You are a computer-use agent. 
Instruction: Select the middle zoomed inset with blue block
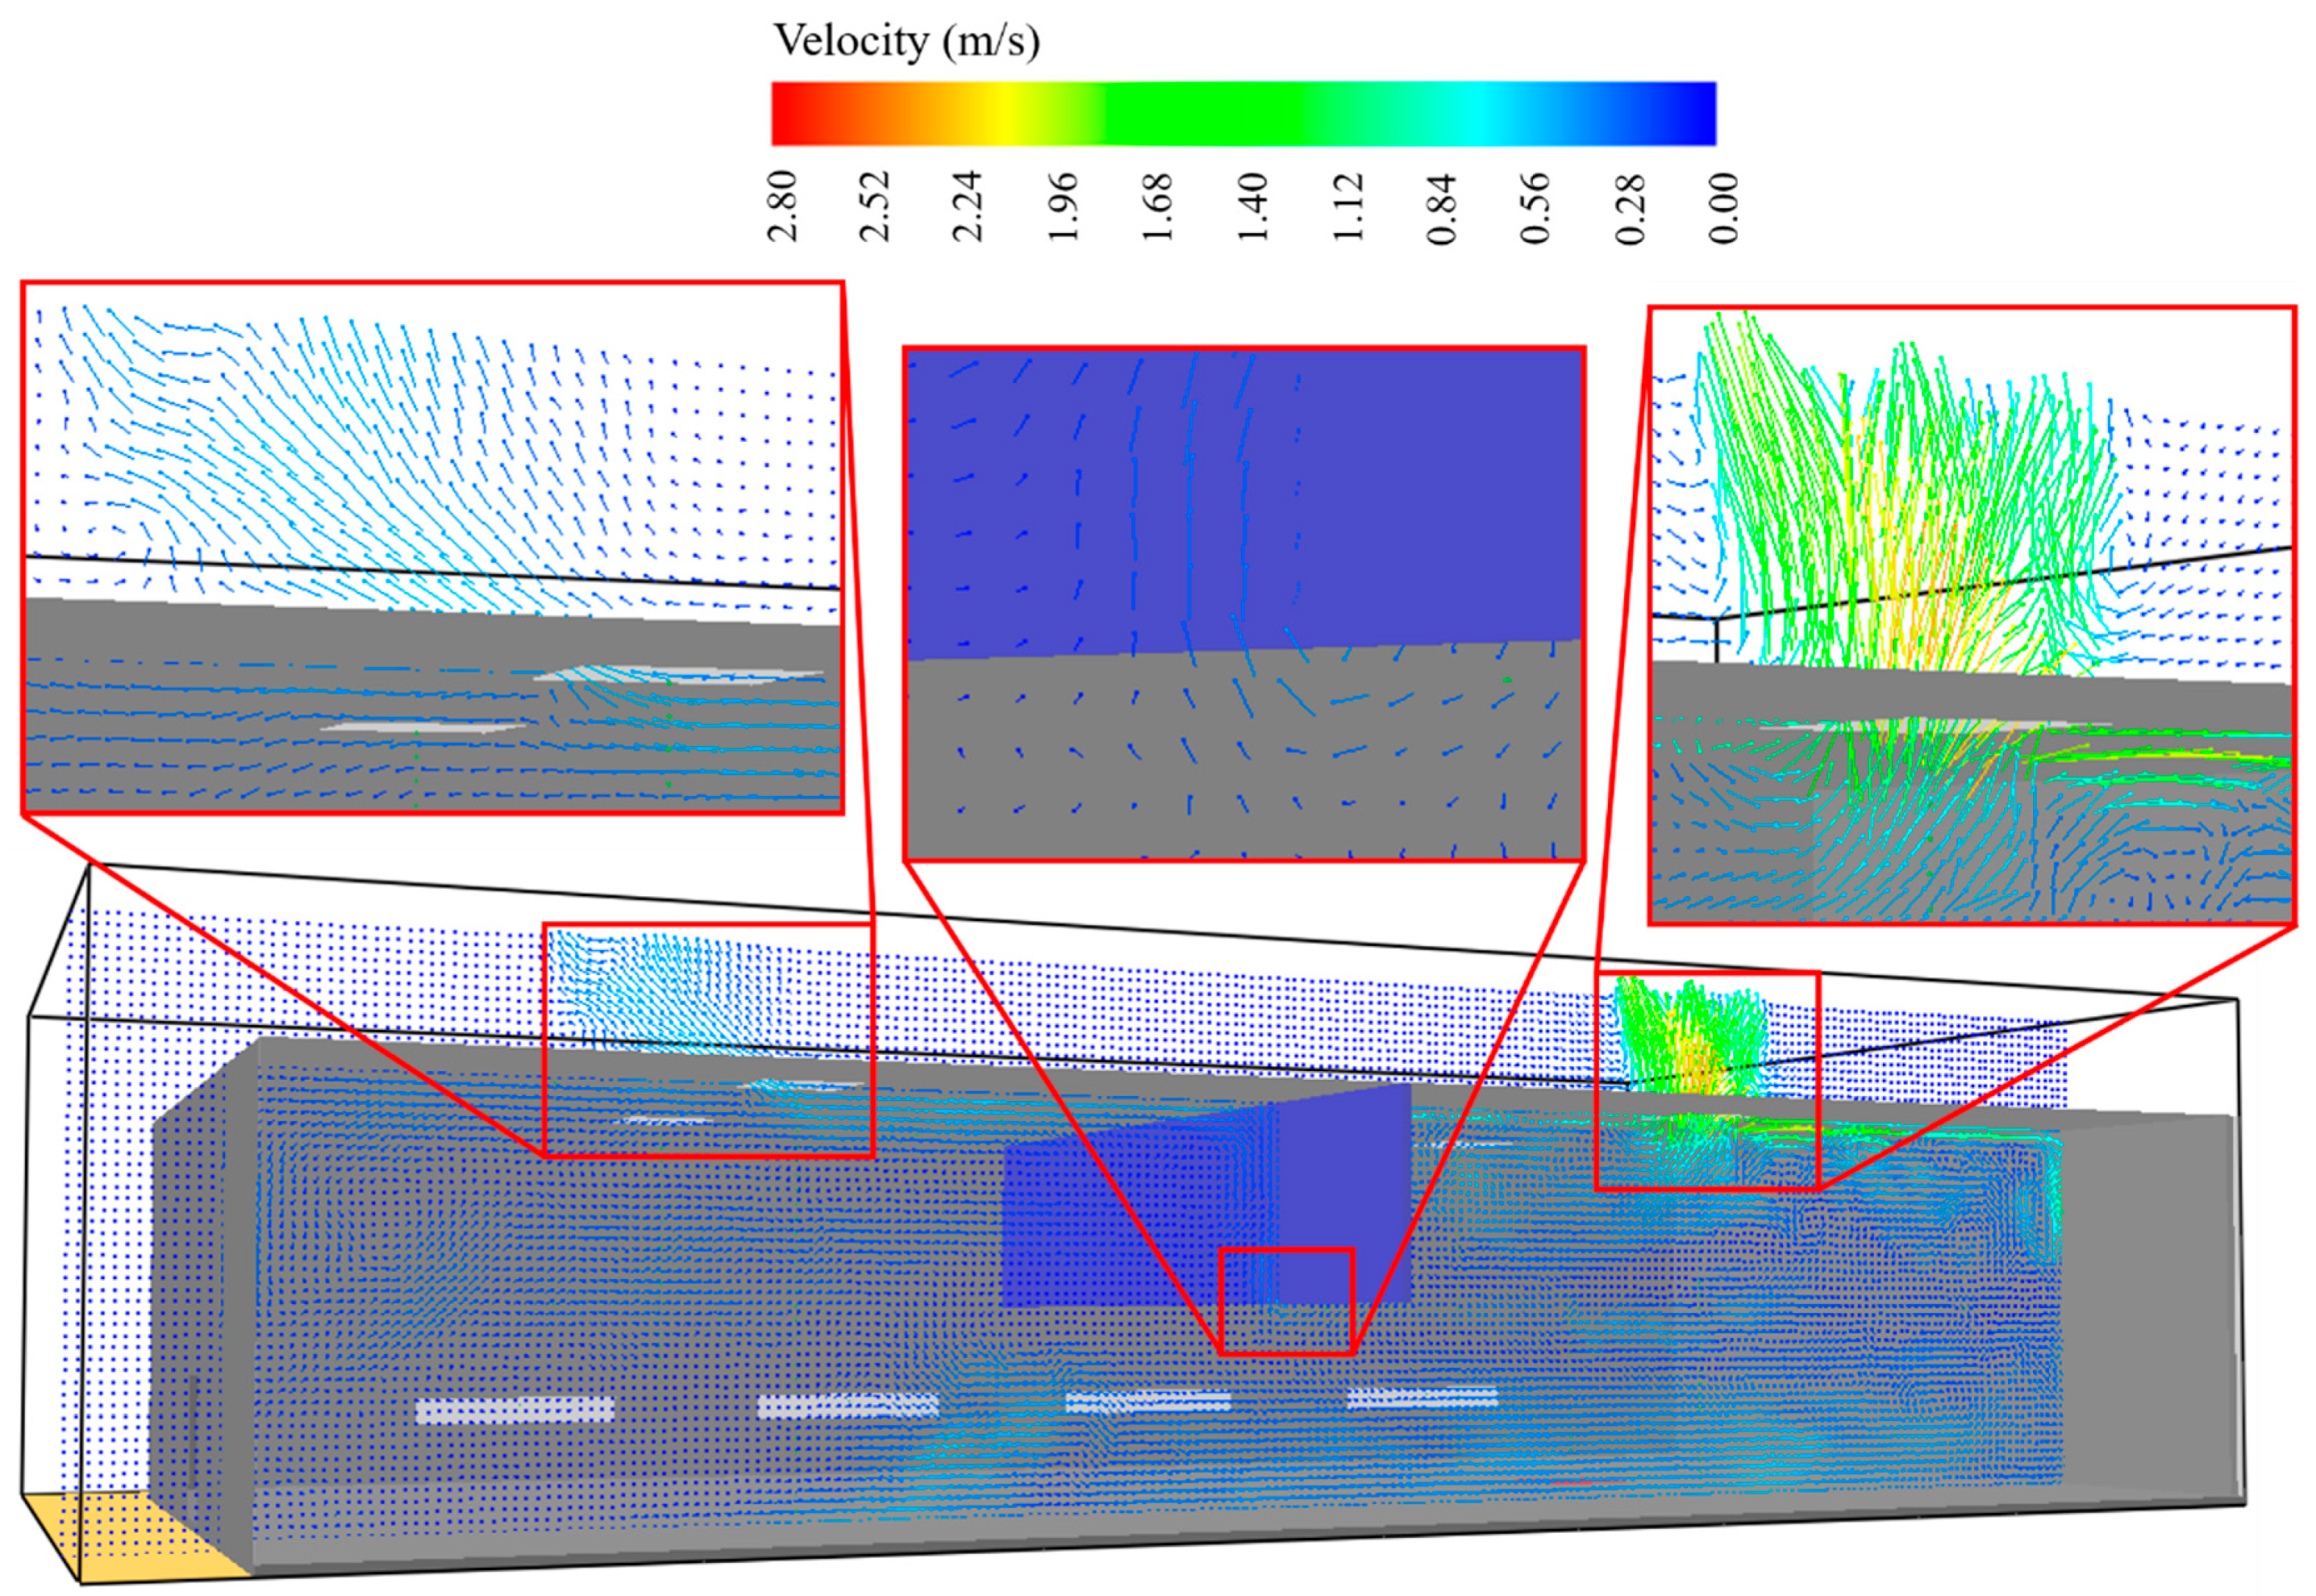click(x=1244, y=604)
